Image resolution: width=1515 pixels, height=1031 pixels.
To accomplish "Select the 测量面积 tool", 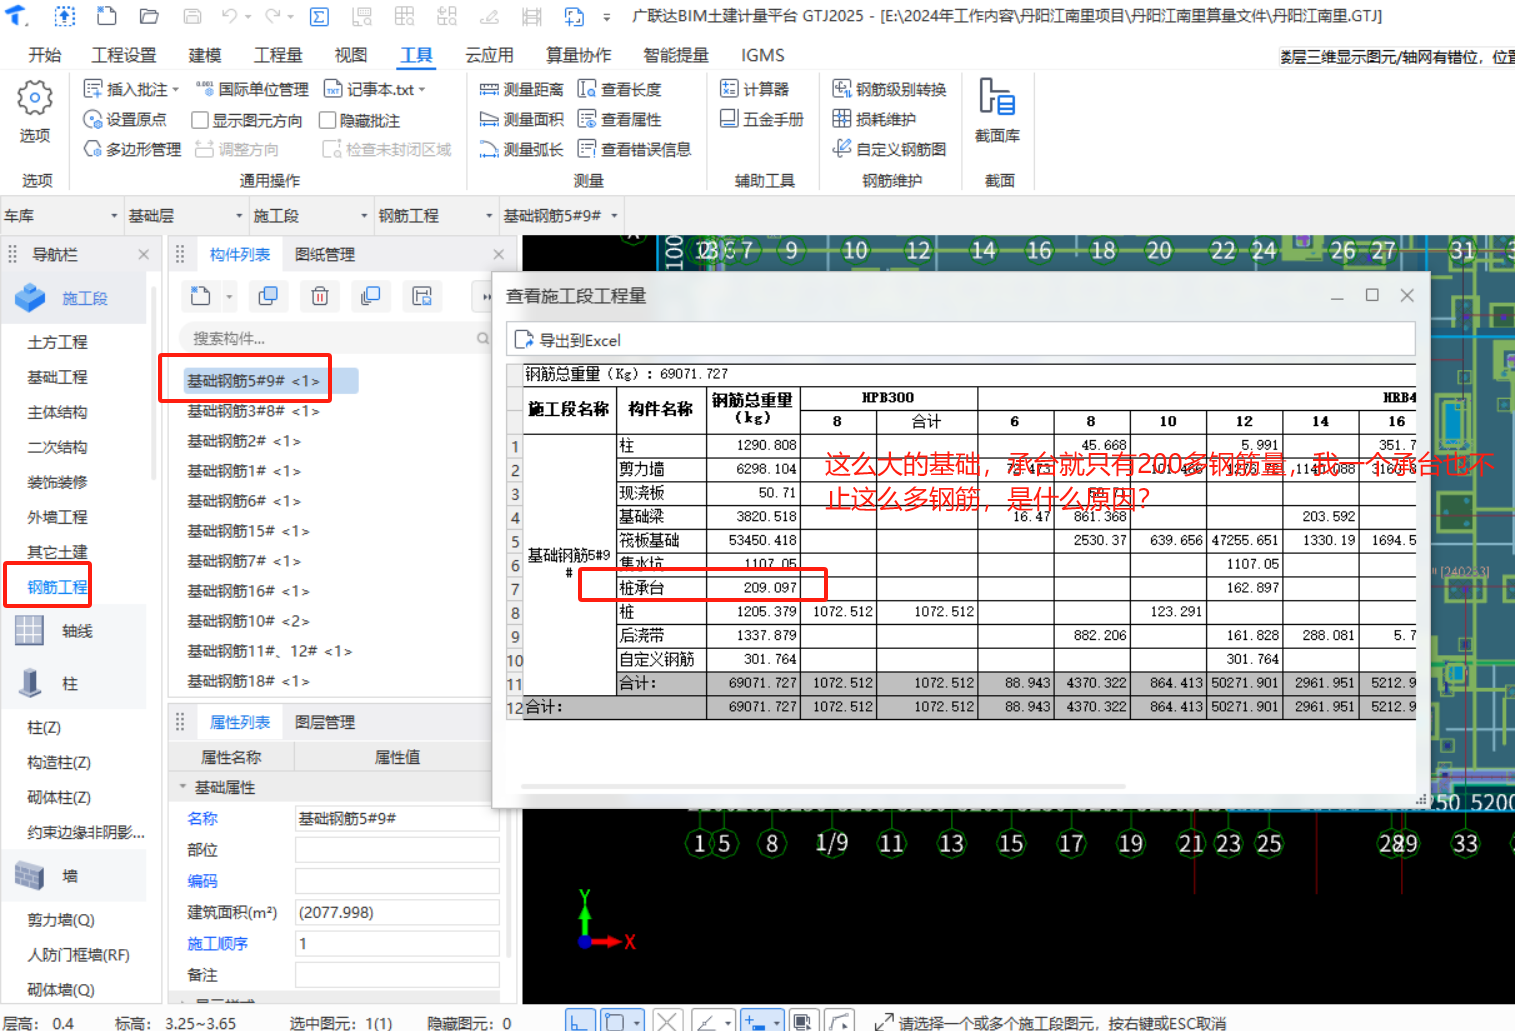I will coord(522,119).
